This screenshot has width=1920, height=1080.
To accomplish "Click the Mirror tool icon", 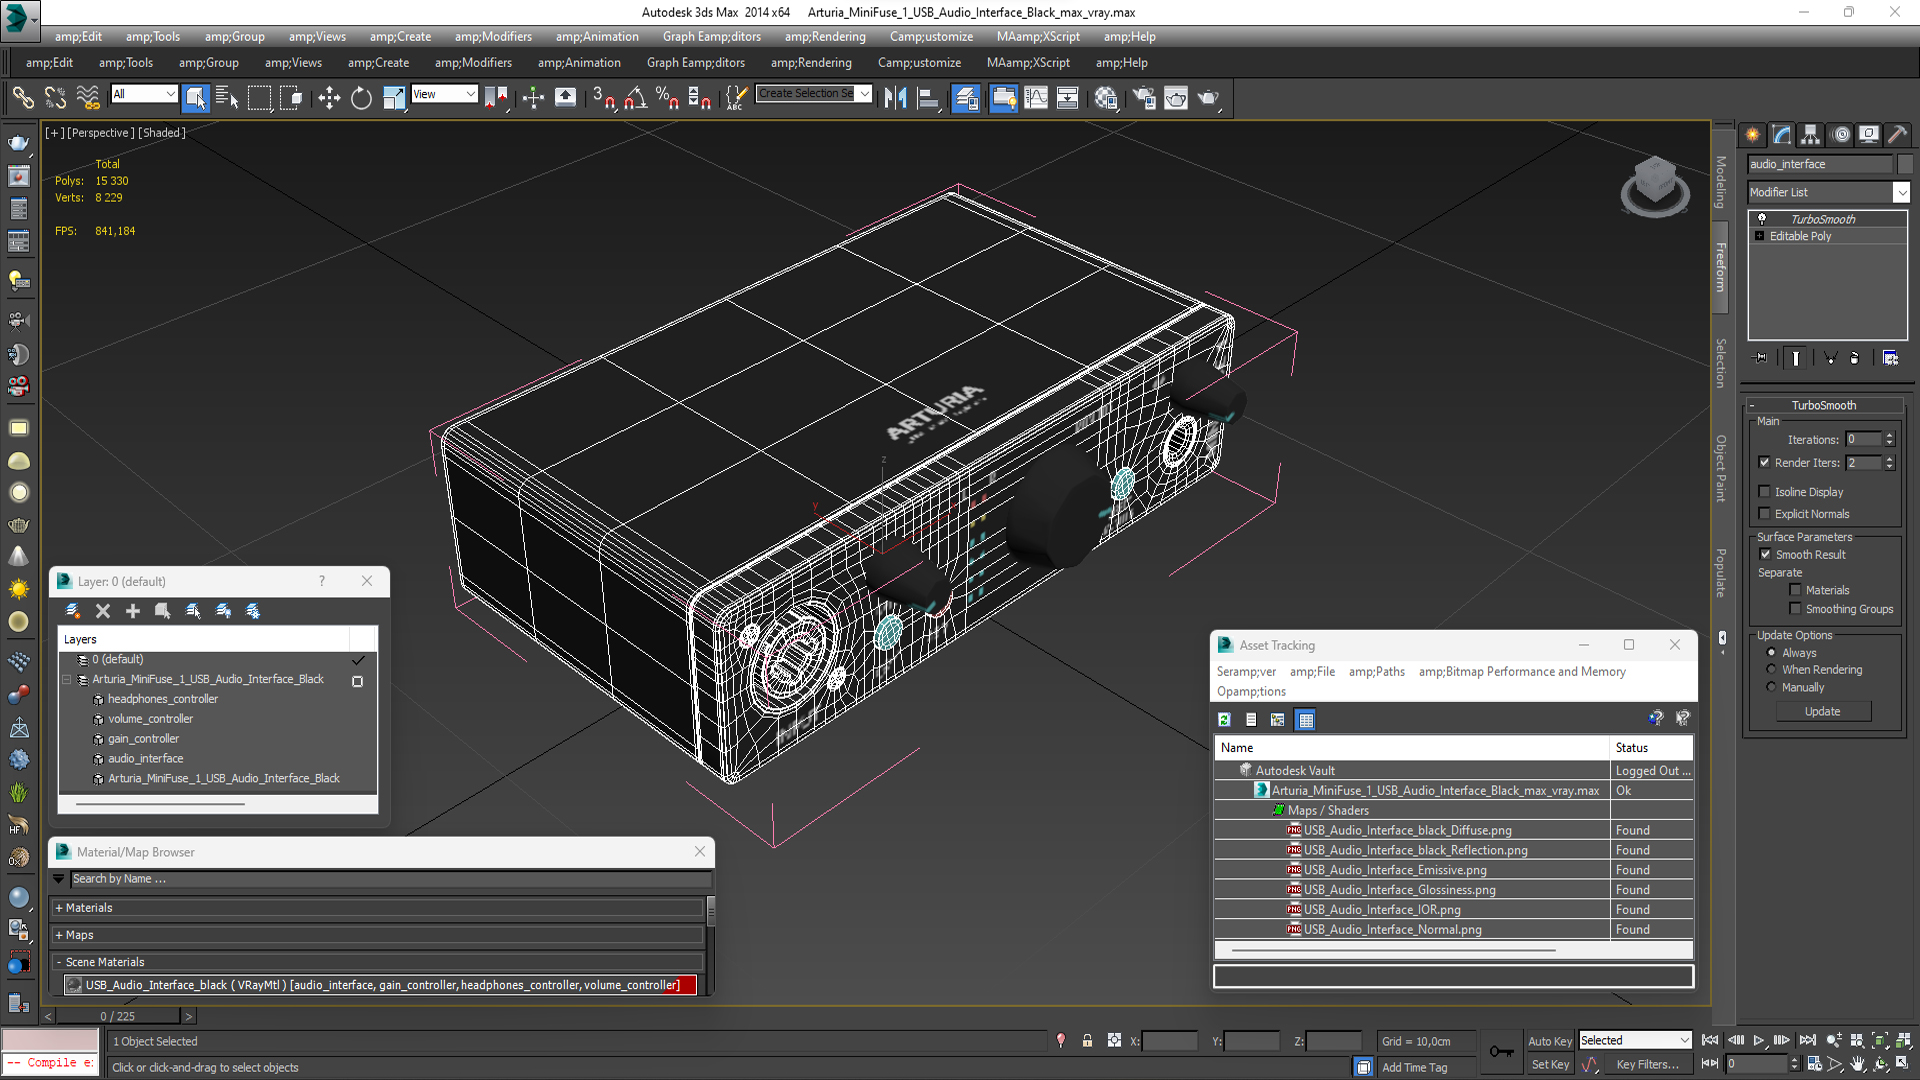I will point(896,98).
